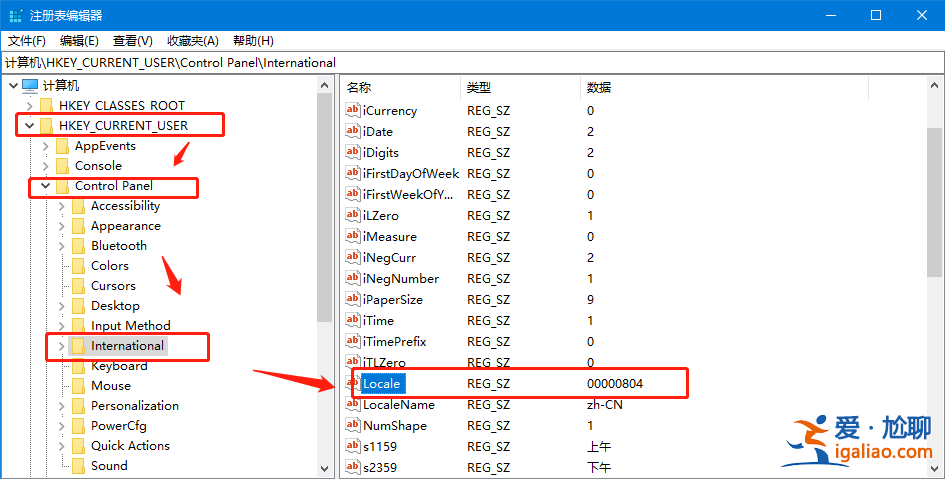Click the iNegCurr string value icon
The height and width of the screenshot is (479, 945).
point(353,257)
